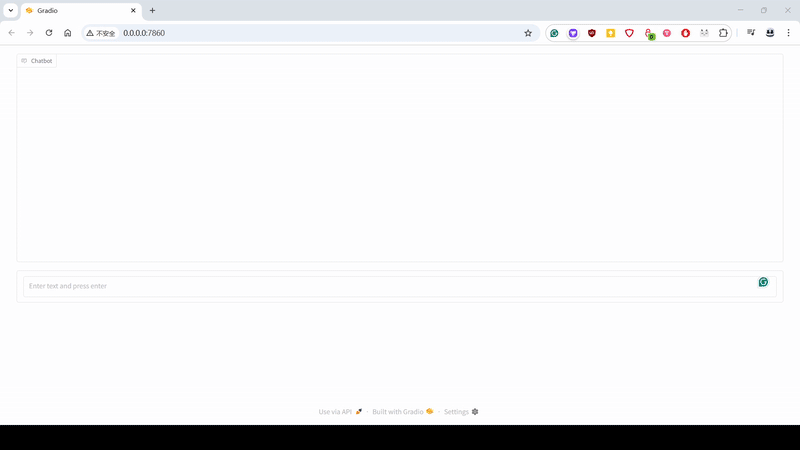Open the greyed-out face extension
Image resolution: width=800 pixels, height=450 pixels.
(x=704, y=33)
